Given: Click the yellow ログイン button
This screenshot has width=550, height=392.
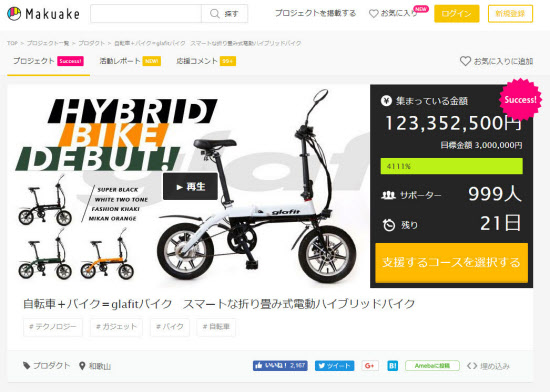Looking at the screenshot, I should coord(457,14).
